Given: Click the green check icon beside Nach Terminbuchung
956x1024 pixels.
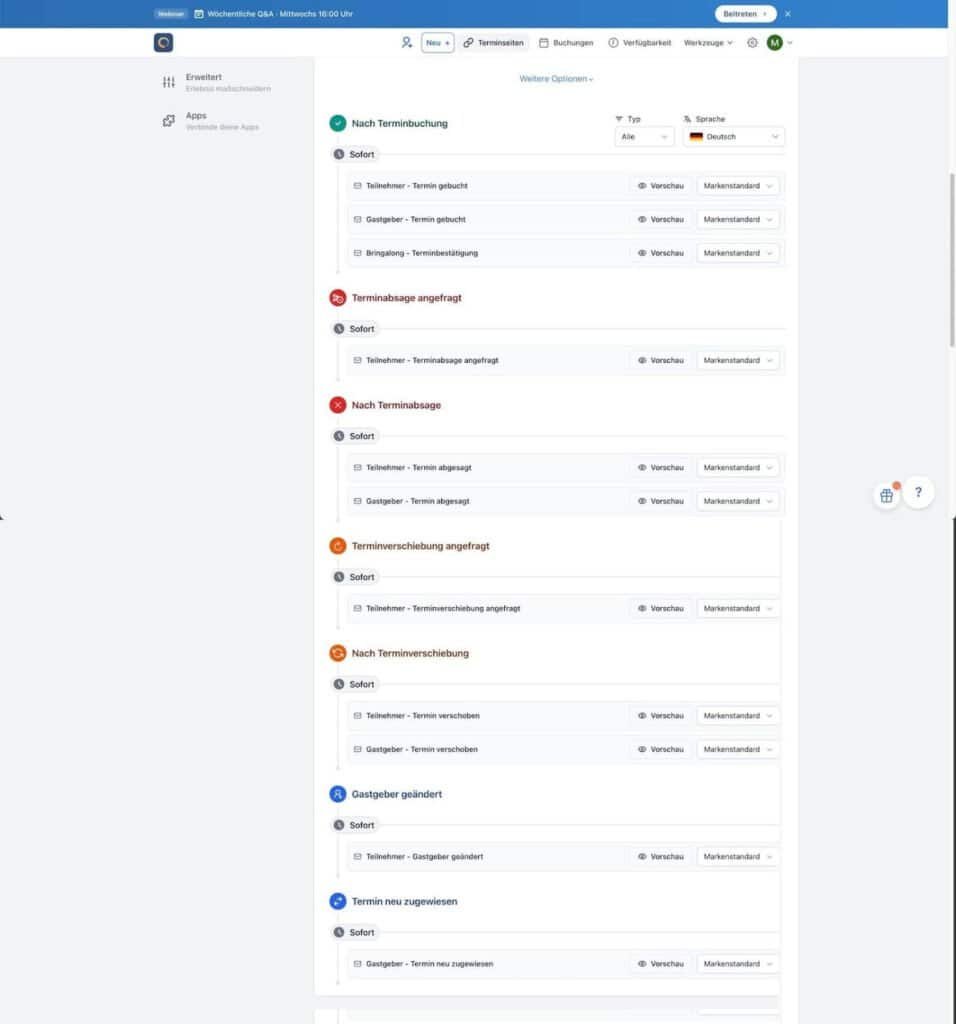Looking at the screenshot, I should [x=337, y=123].
